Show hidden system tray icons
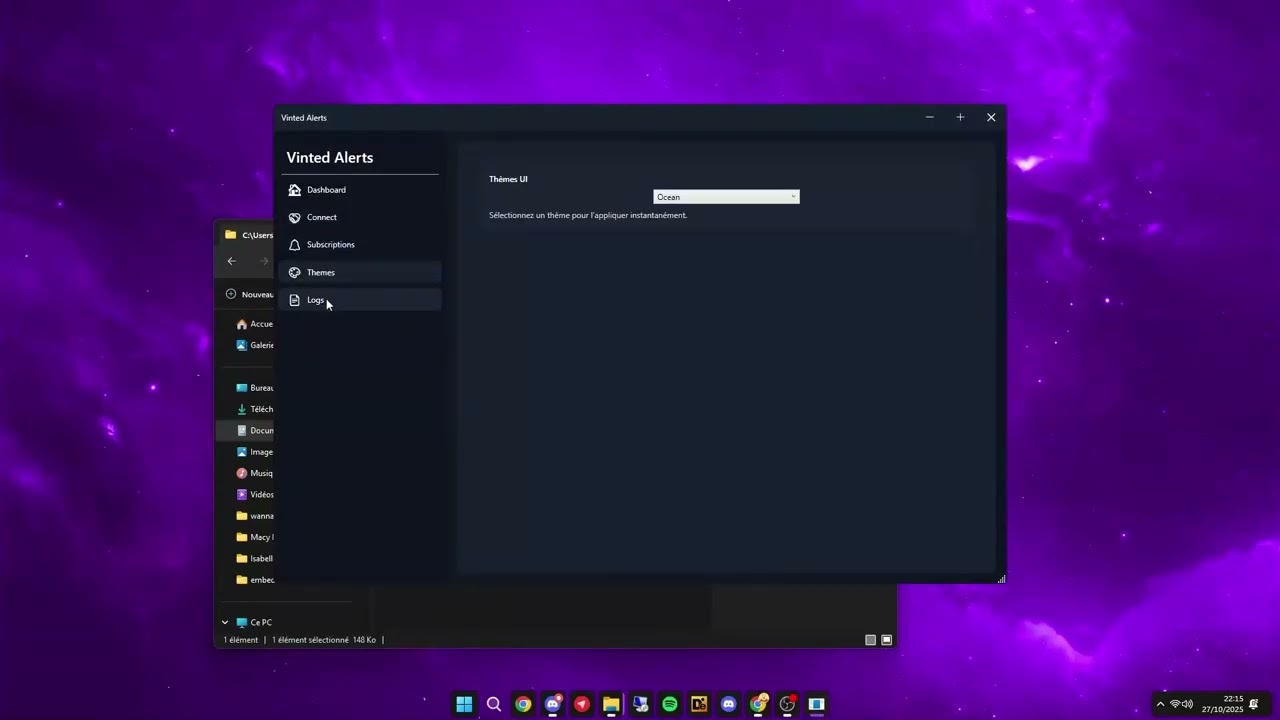This screenshot has width=1280, height=720. (x=1160, y=704)
